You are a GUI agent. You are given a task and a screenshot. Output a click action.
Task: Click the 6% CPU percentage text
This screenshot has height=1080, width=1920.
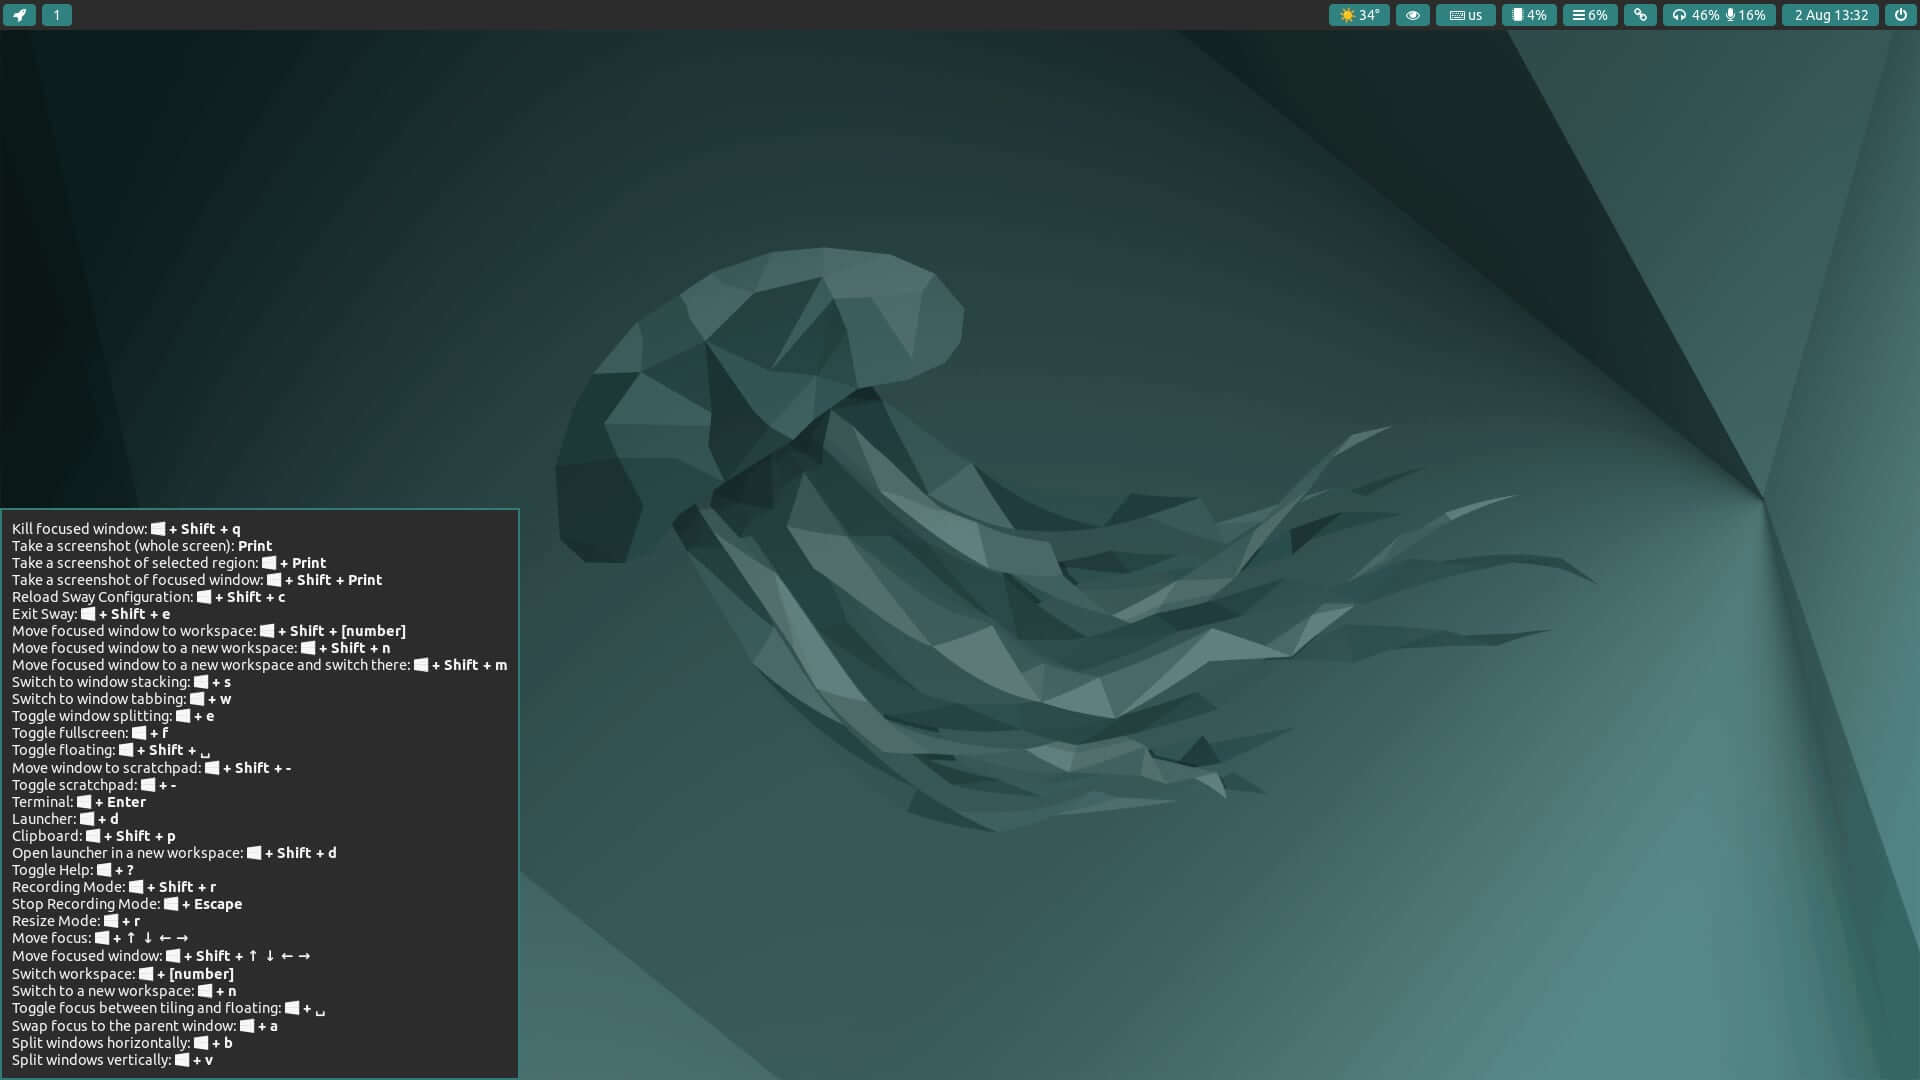1598,15
